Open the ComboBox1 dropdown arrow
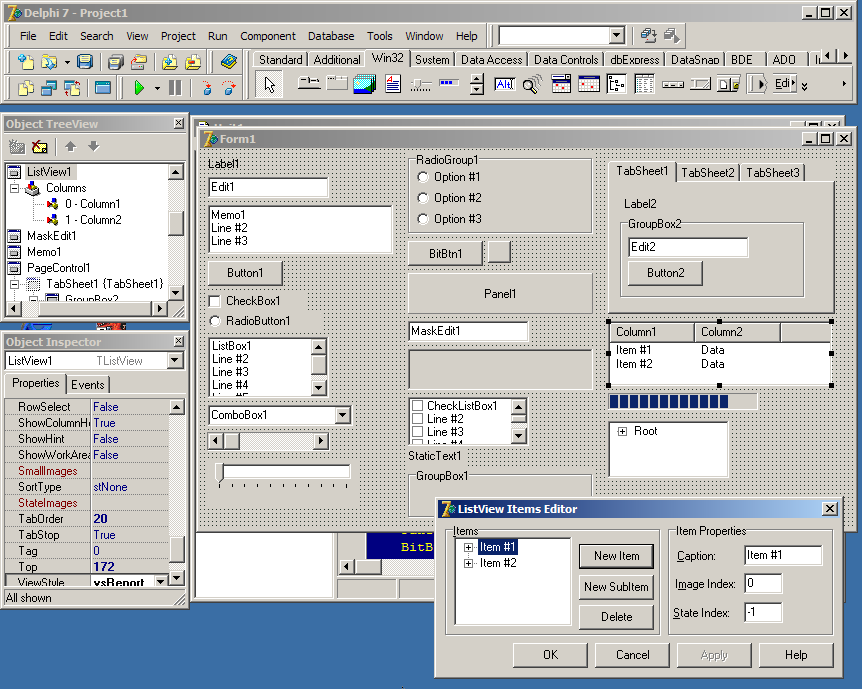 (x=342, y=415)
